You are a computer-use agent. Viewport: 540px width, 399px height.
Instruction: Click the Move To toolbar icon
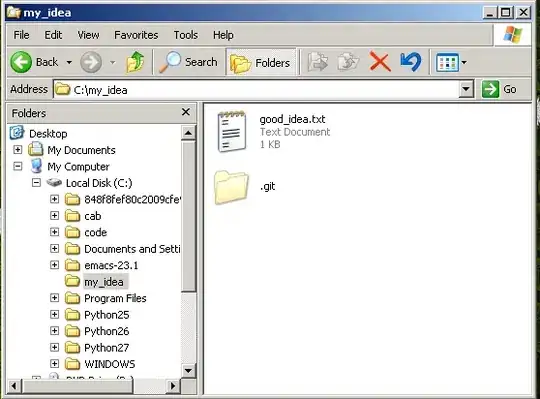(318, 62)
